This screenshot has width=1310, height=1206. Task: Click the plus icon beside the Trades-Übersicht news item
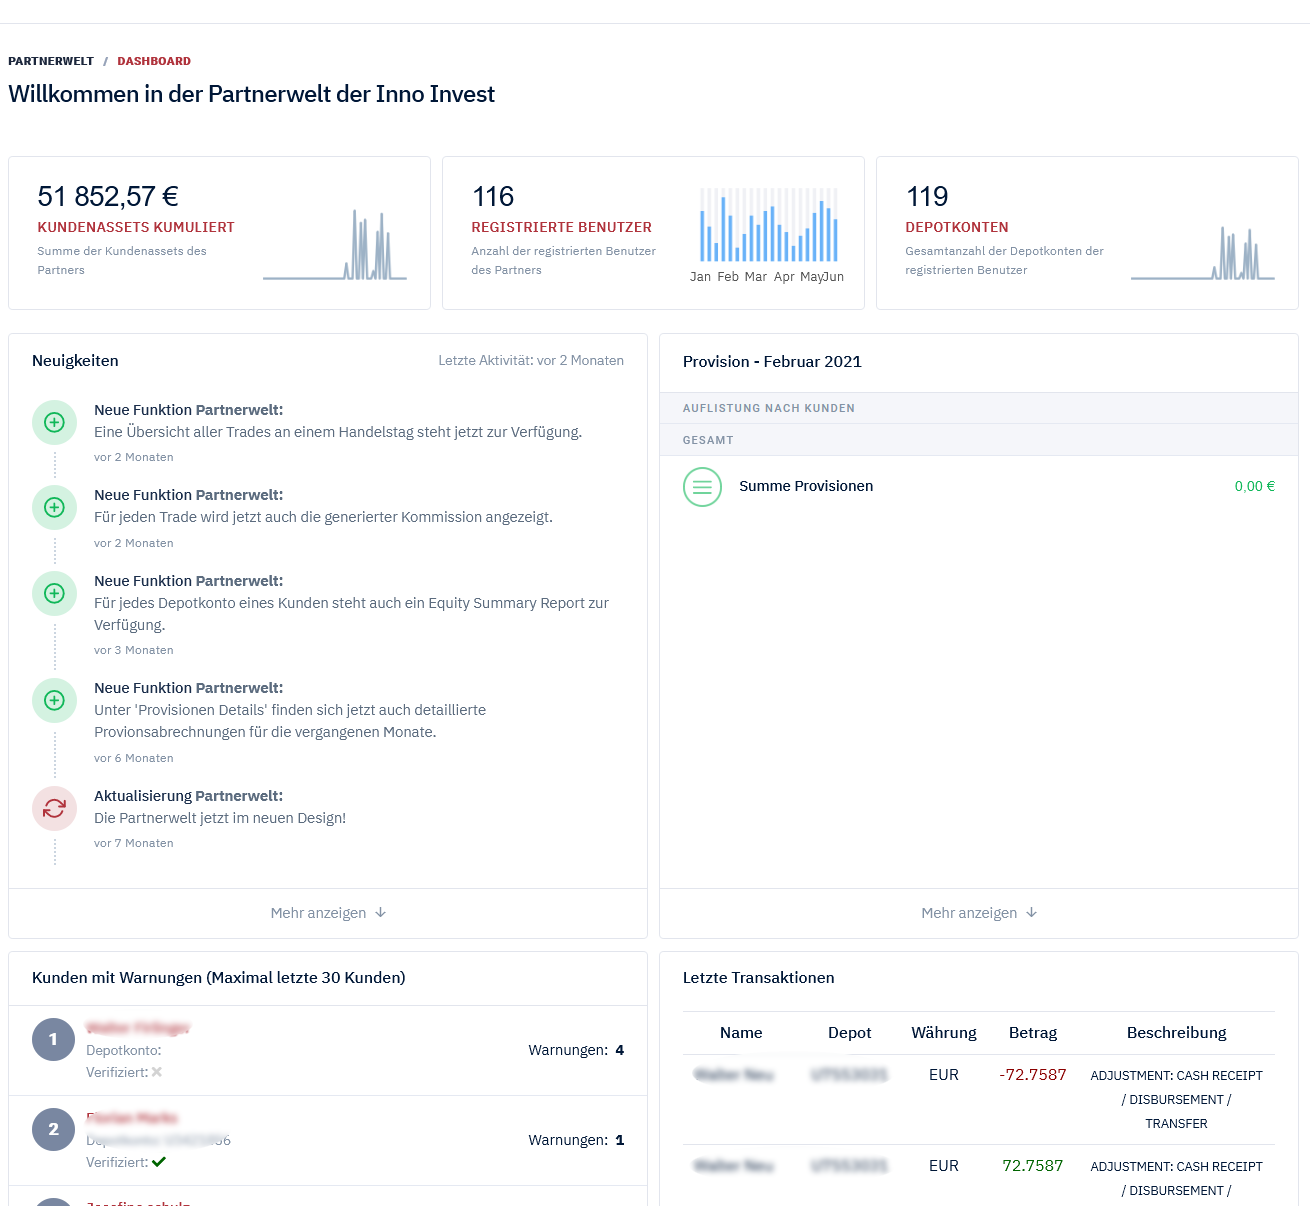(55, 422)
